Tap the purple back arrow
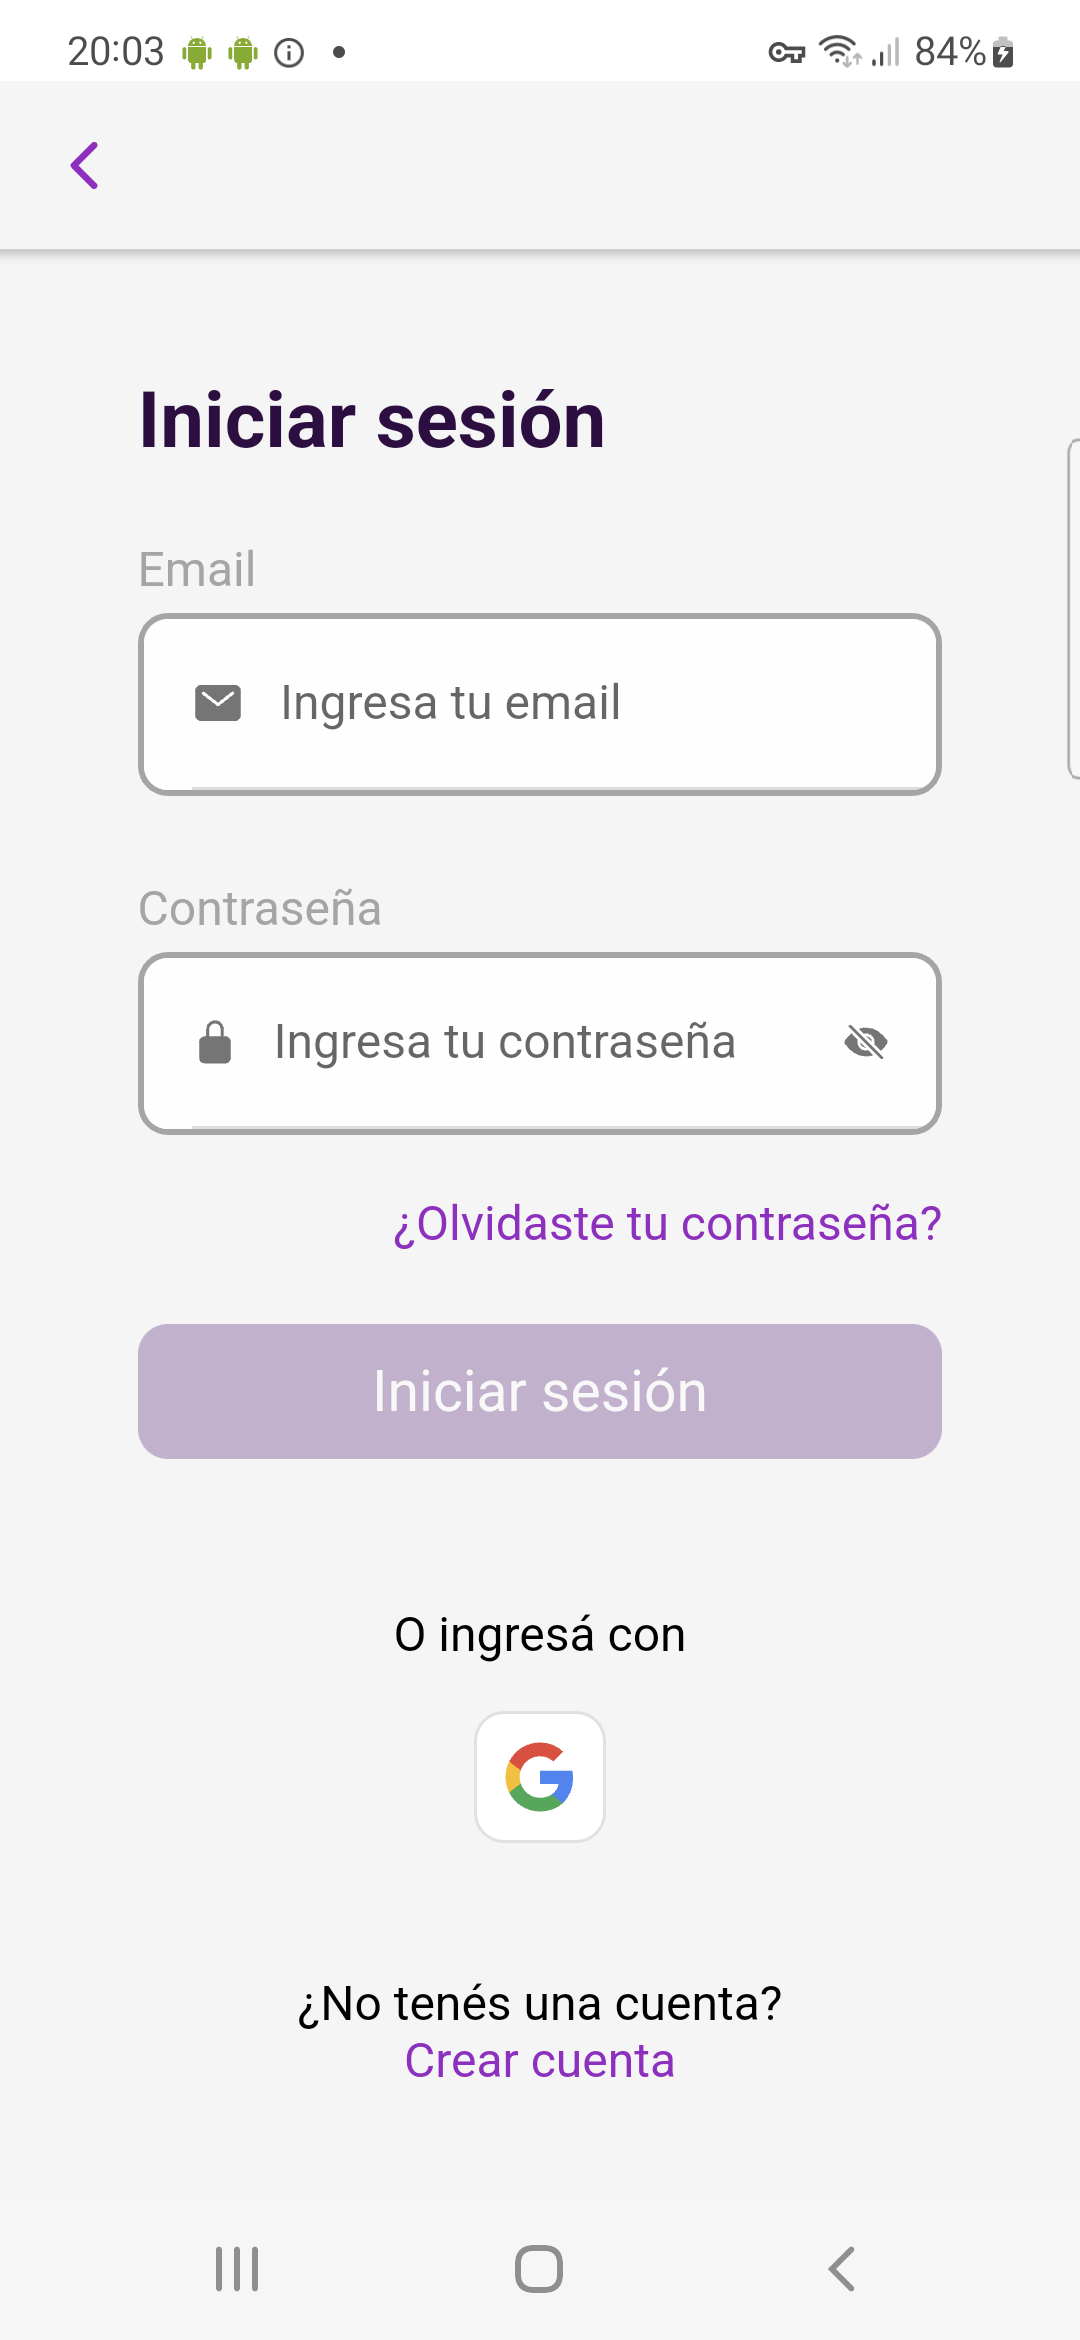Screen dimensions: 1080x2340 click(85, 165)
